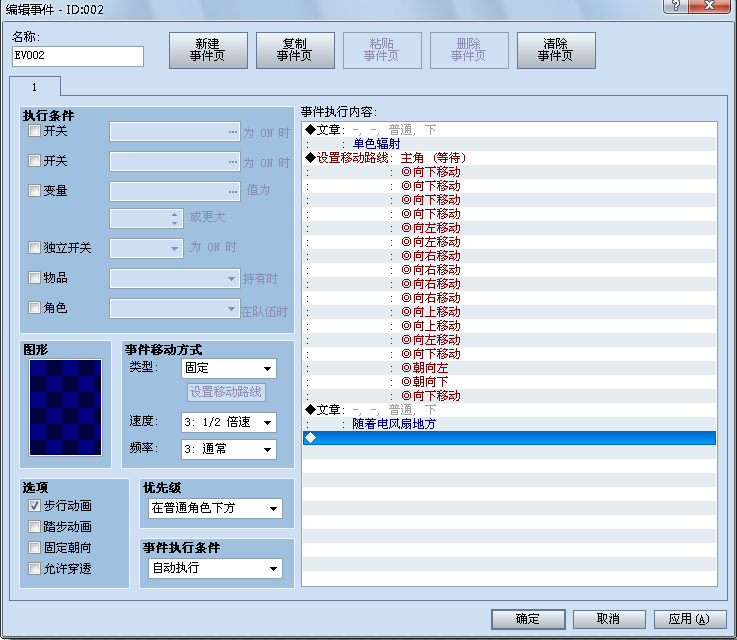This screenshot has height=640, width=737.
Task: Open the 类型 dropdown showing 固定
Action: 229,368
